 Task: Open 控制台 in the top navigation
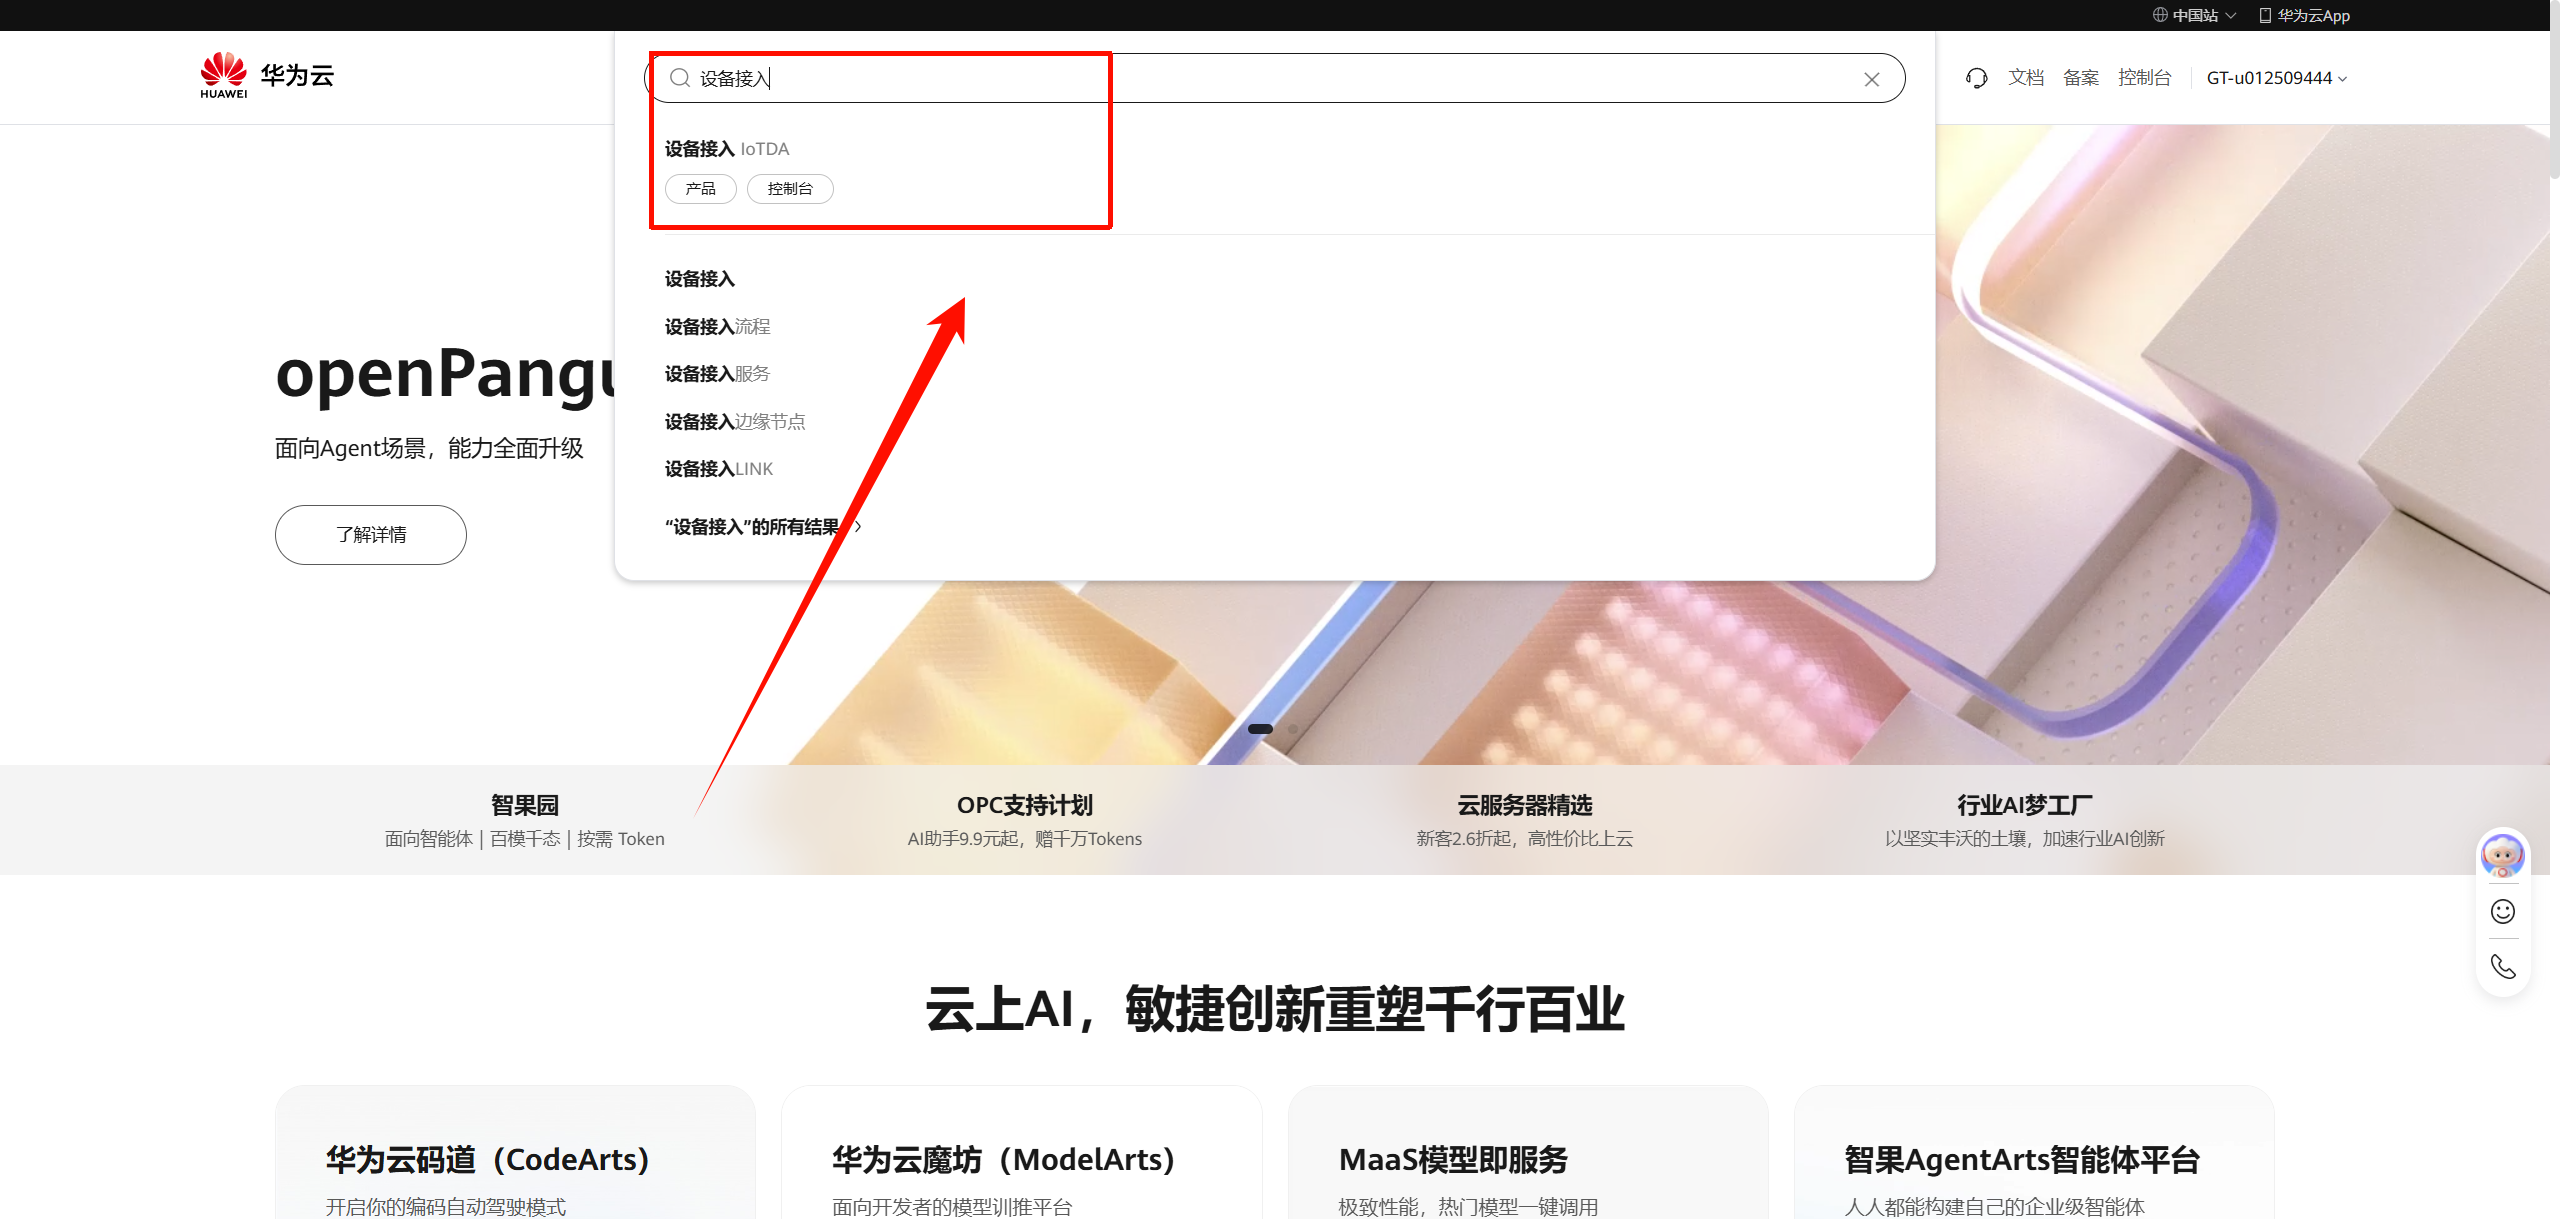tap(2145, 78)
